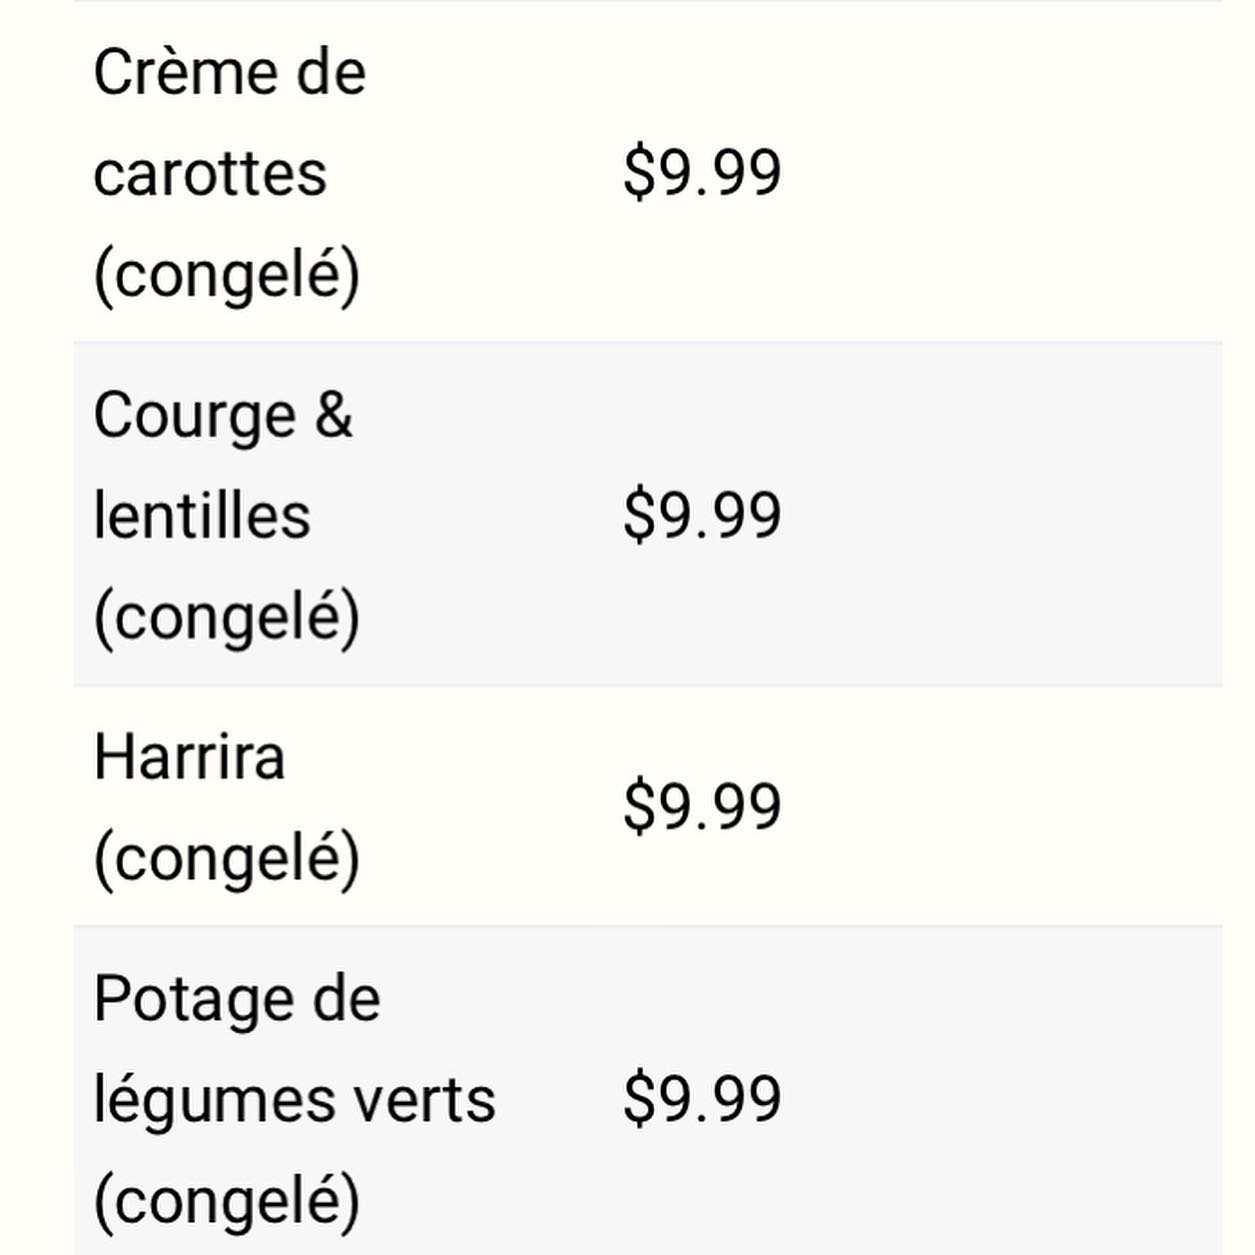Viewport: 1255px width, 1255px height.
Task: Click the "Harrira (congelé)" product name
Action: [226, 807]
